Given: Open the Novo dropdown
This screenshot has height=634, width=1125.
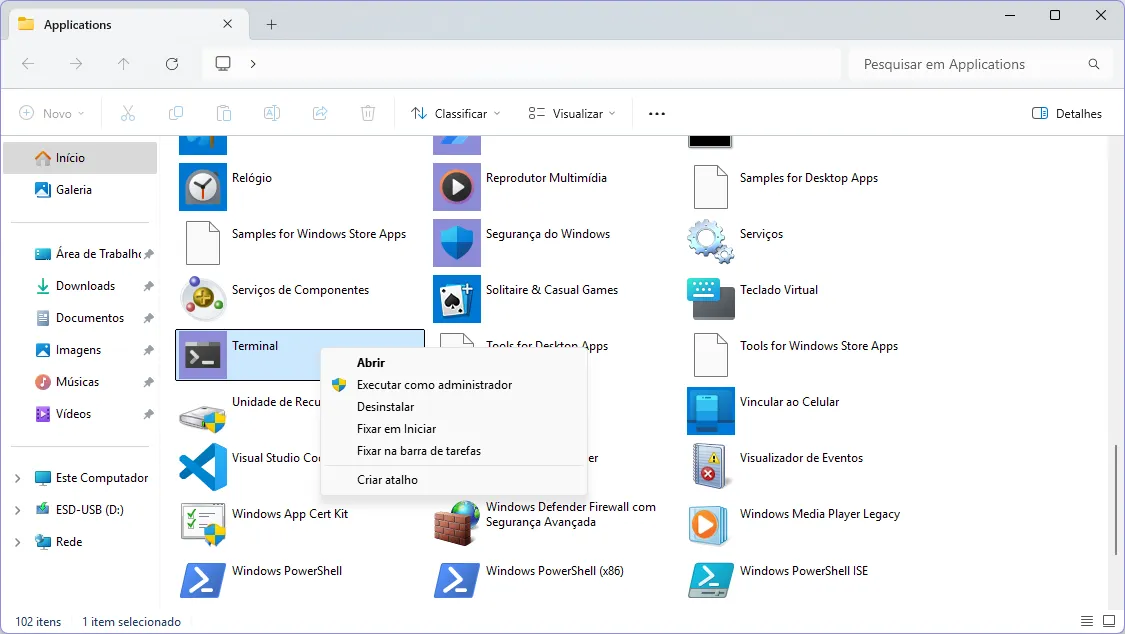Looking at the screenshot, I should 52,113.
